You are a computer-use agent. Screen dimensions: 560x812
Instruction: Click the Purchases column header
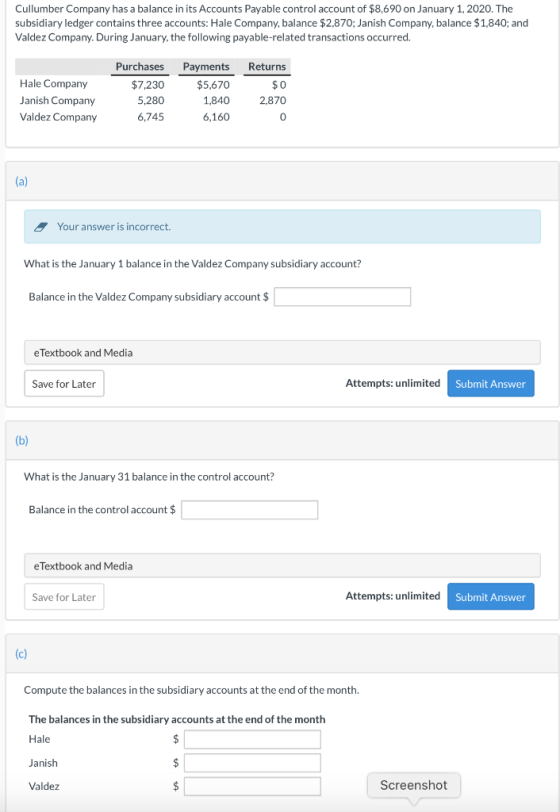click(x=139, y=66)
